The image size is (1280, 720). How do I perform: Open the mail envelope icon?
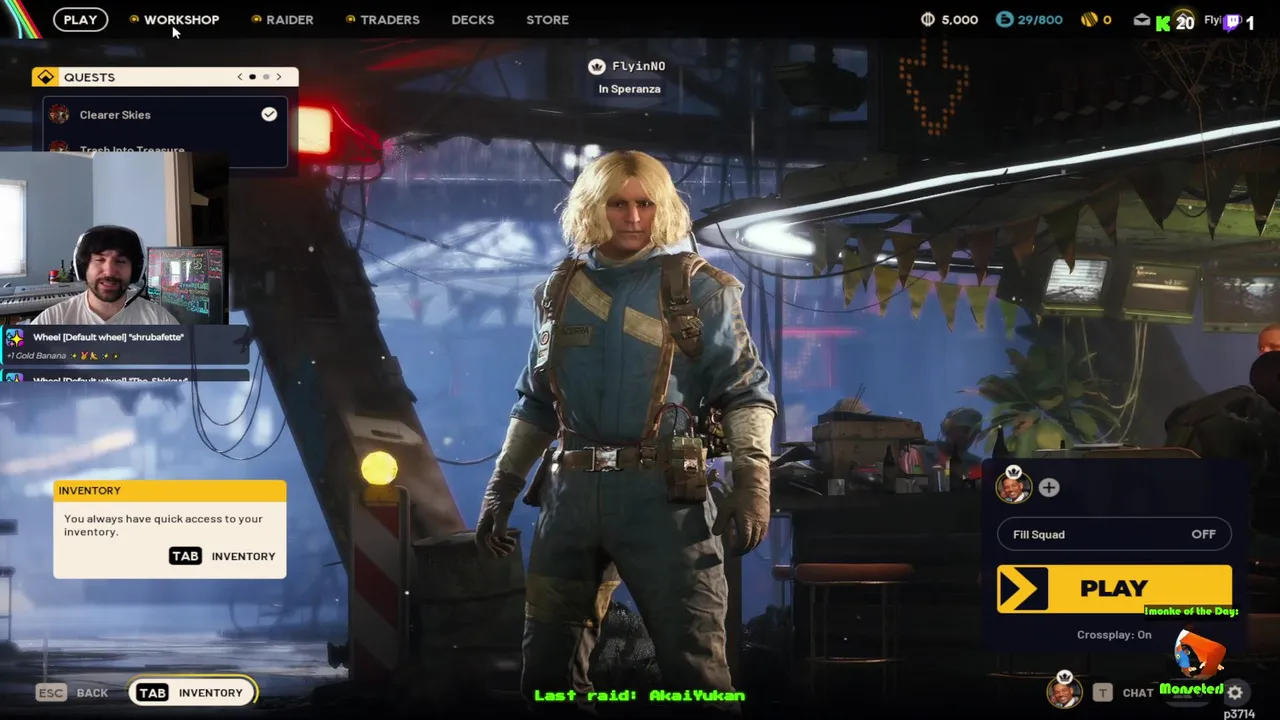coord(1141,19)
